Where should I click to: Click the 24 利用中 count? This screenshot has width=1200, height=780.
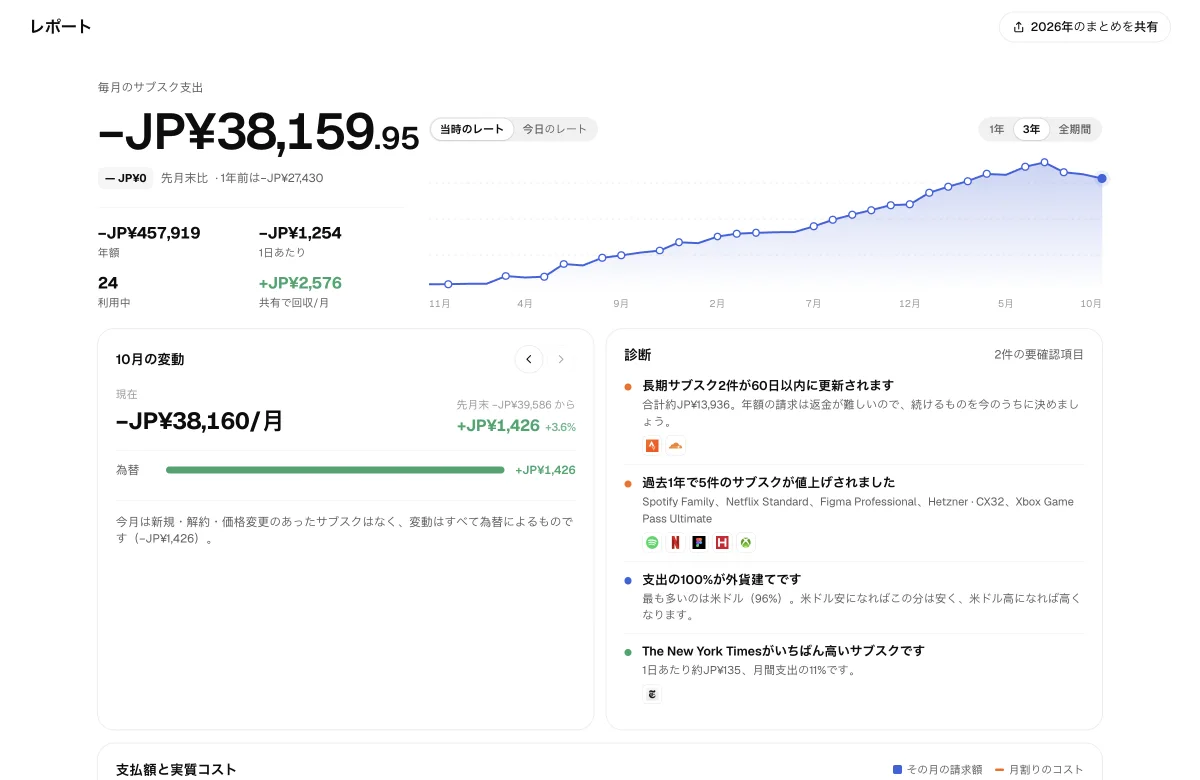point(108,283)
